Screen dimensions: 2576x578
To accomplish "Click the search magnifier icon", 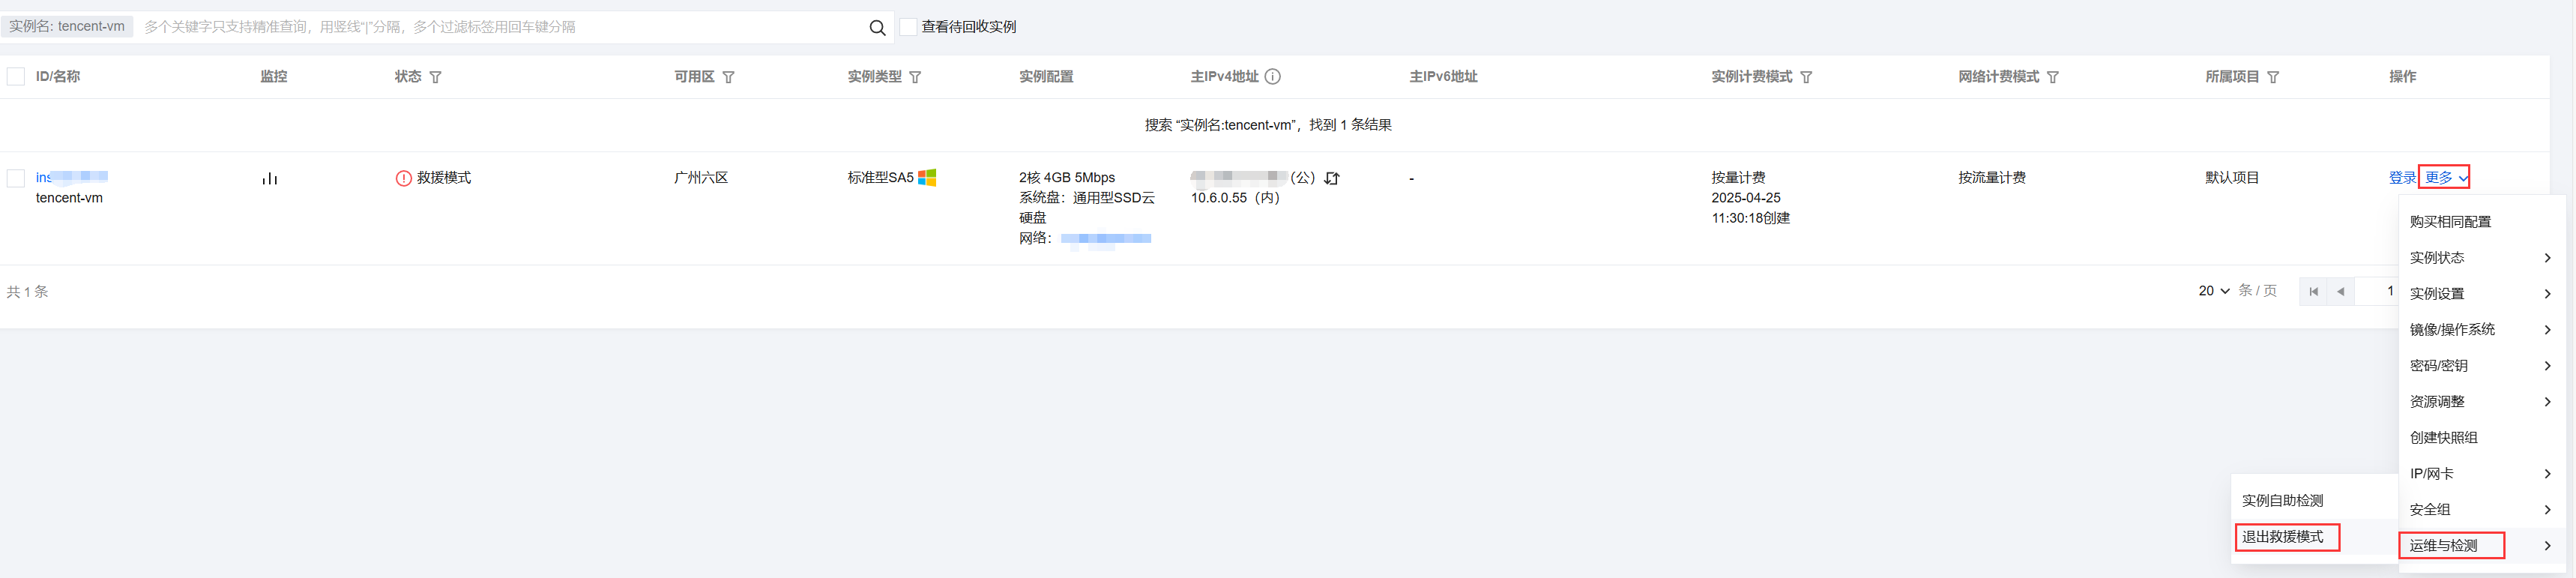I will (x=877, y=27).
